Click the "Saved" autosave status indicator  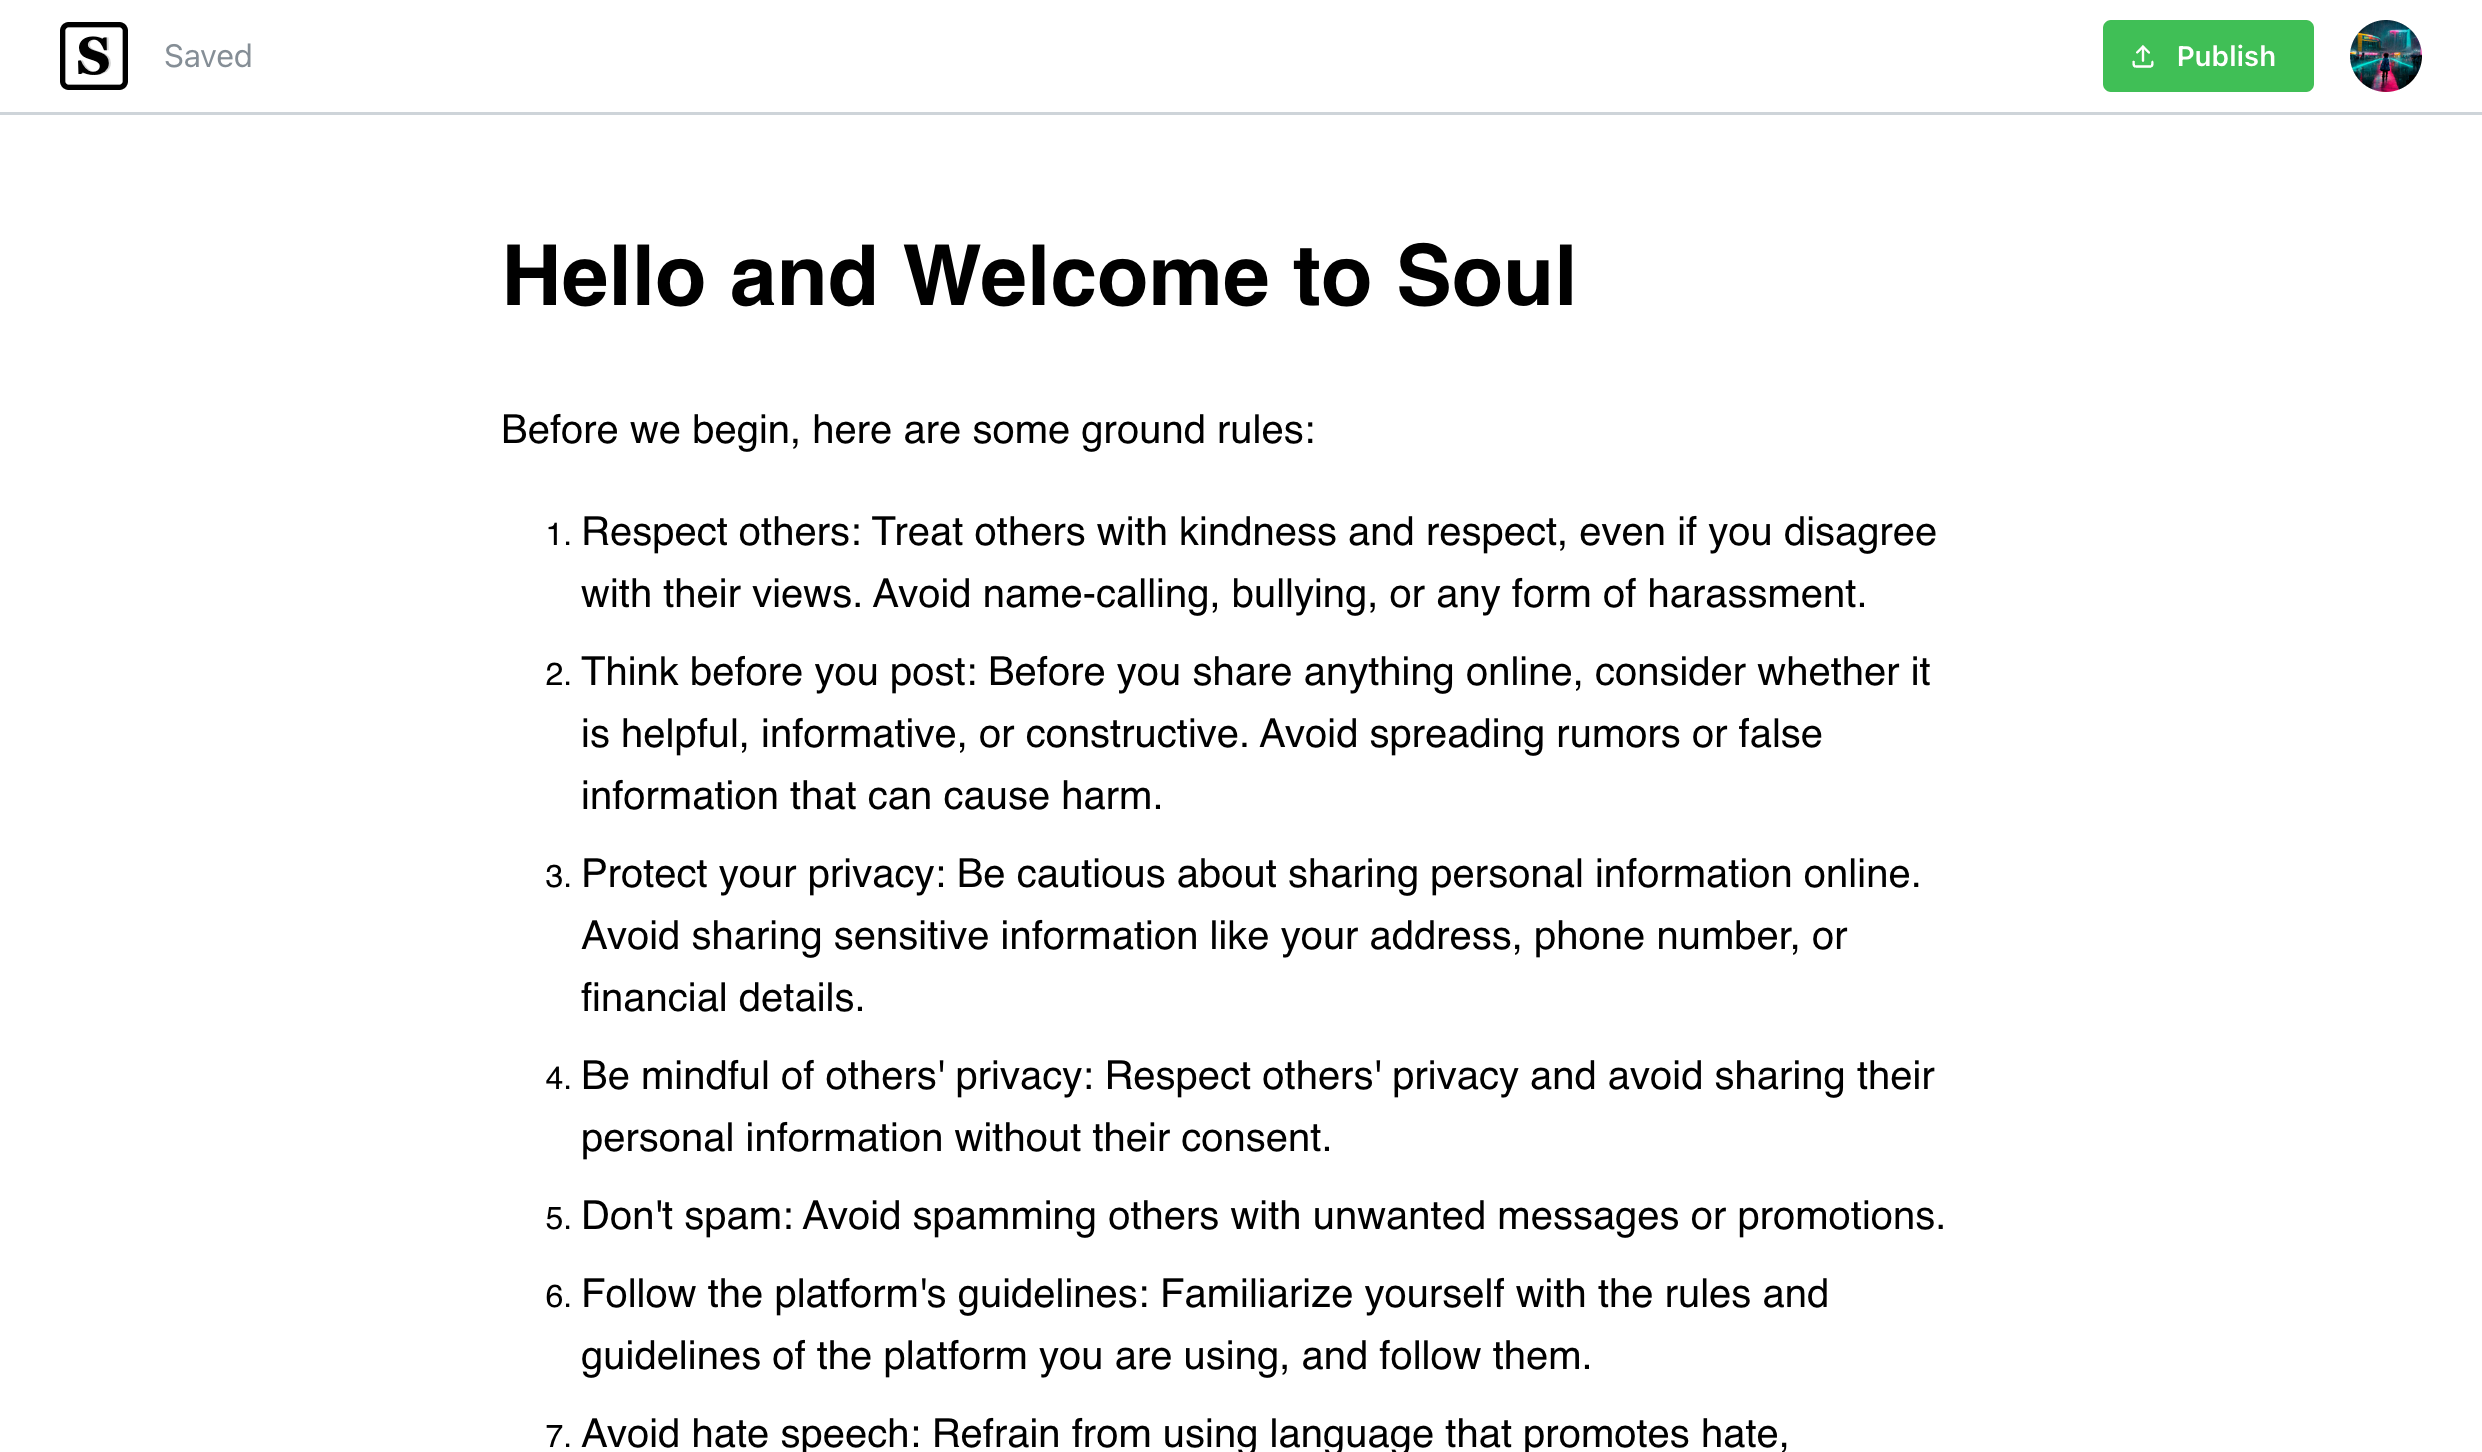(x=207, y=56)
